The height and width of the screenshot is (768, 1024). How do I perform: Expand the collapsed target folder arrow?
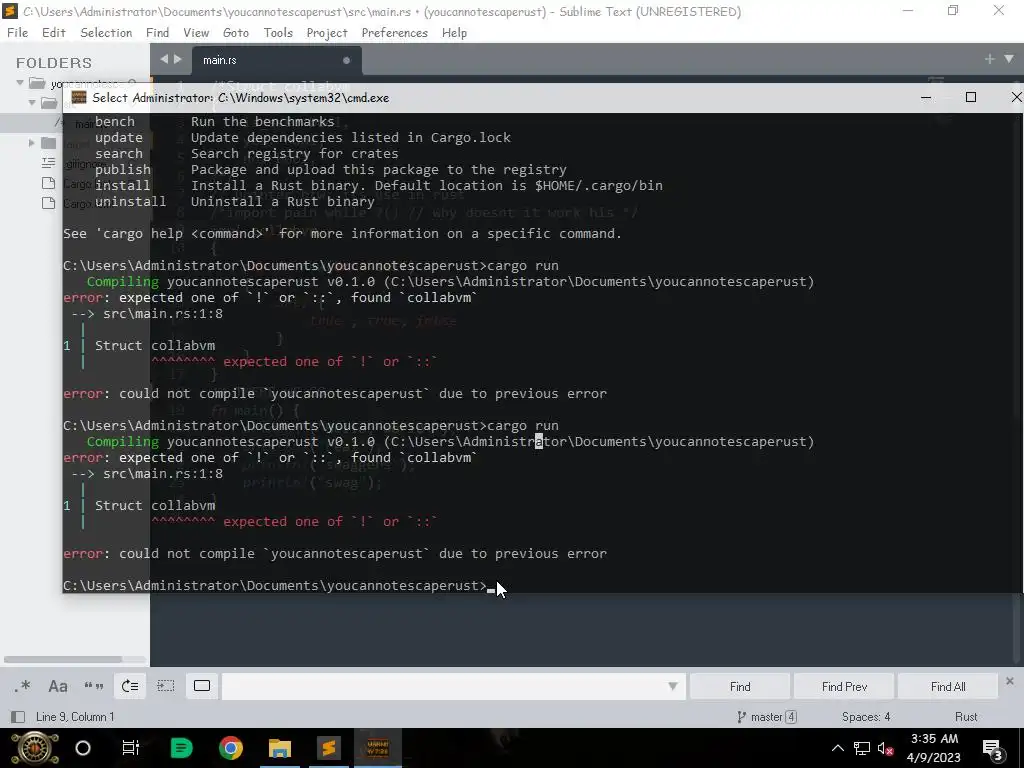pyautogui.click(x=31, y=142)
